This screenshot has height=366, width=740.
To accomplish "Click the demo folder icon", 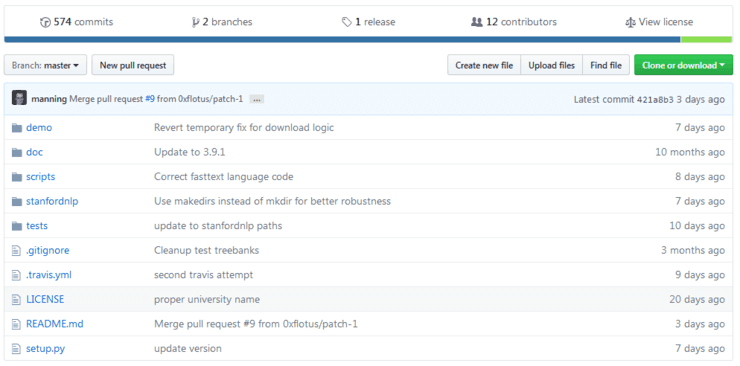I will [x=17, y=128].
